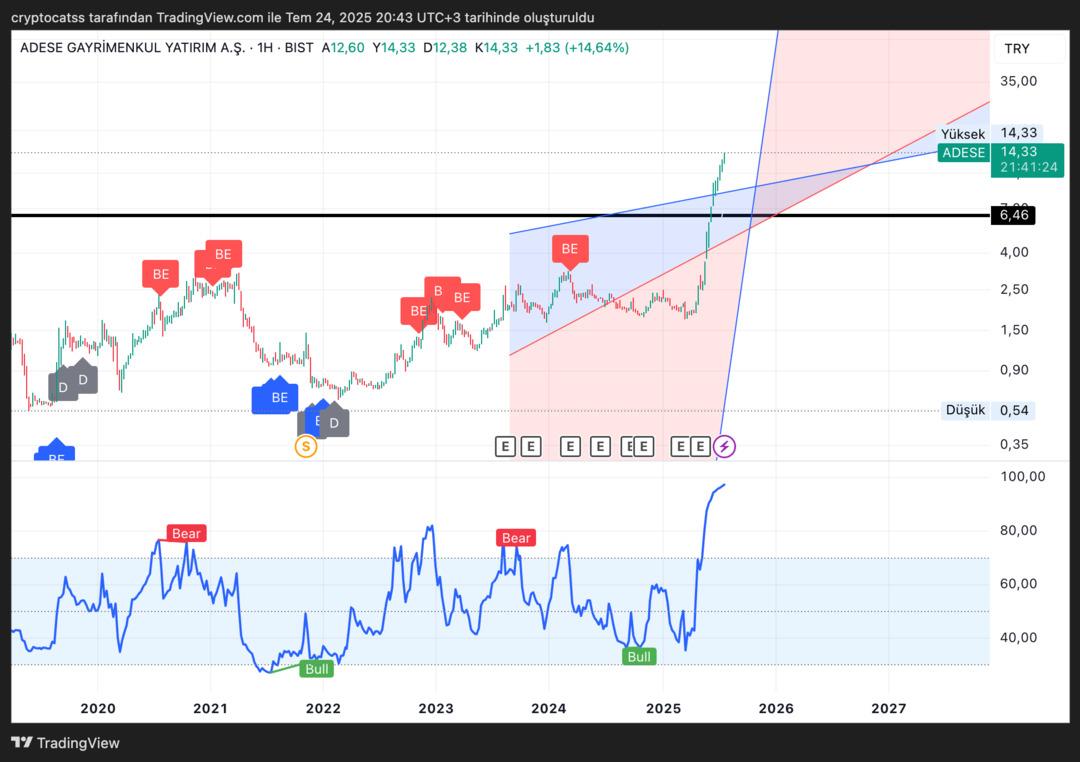Click the 35,00 price axis label
1080x762 pixels.
[1019, 81]
